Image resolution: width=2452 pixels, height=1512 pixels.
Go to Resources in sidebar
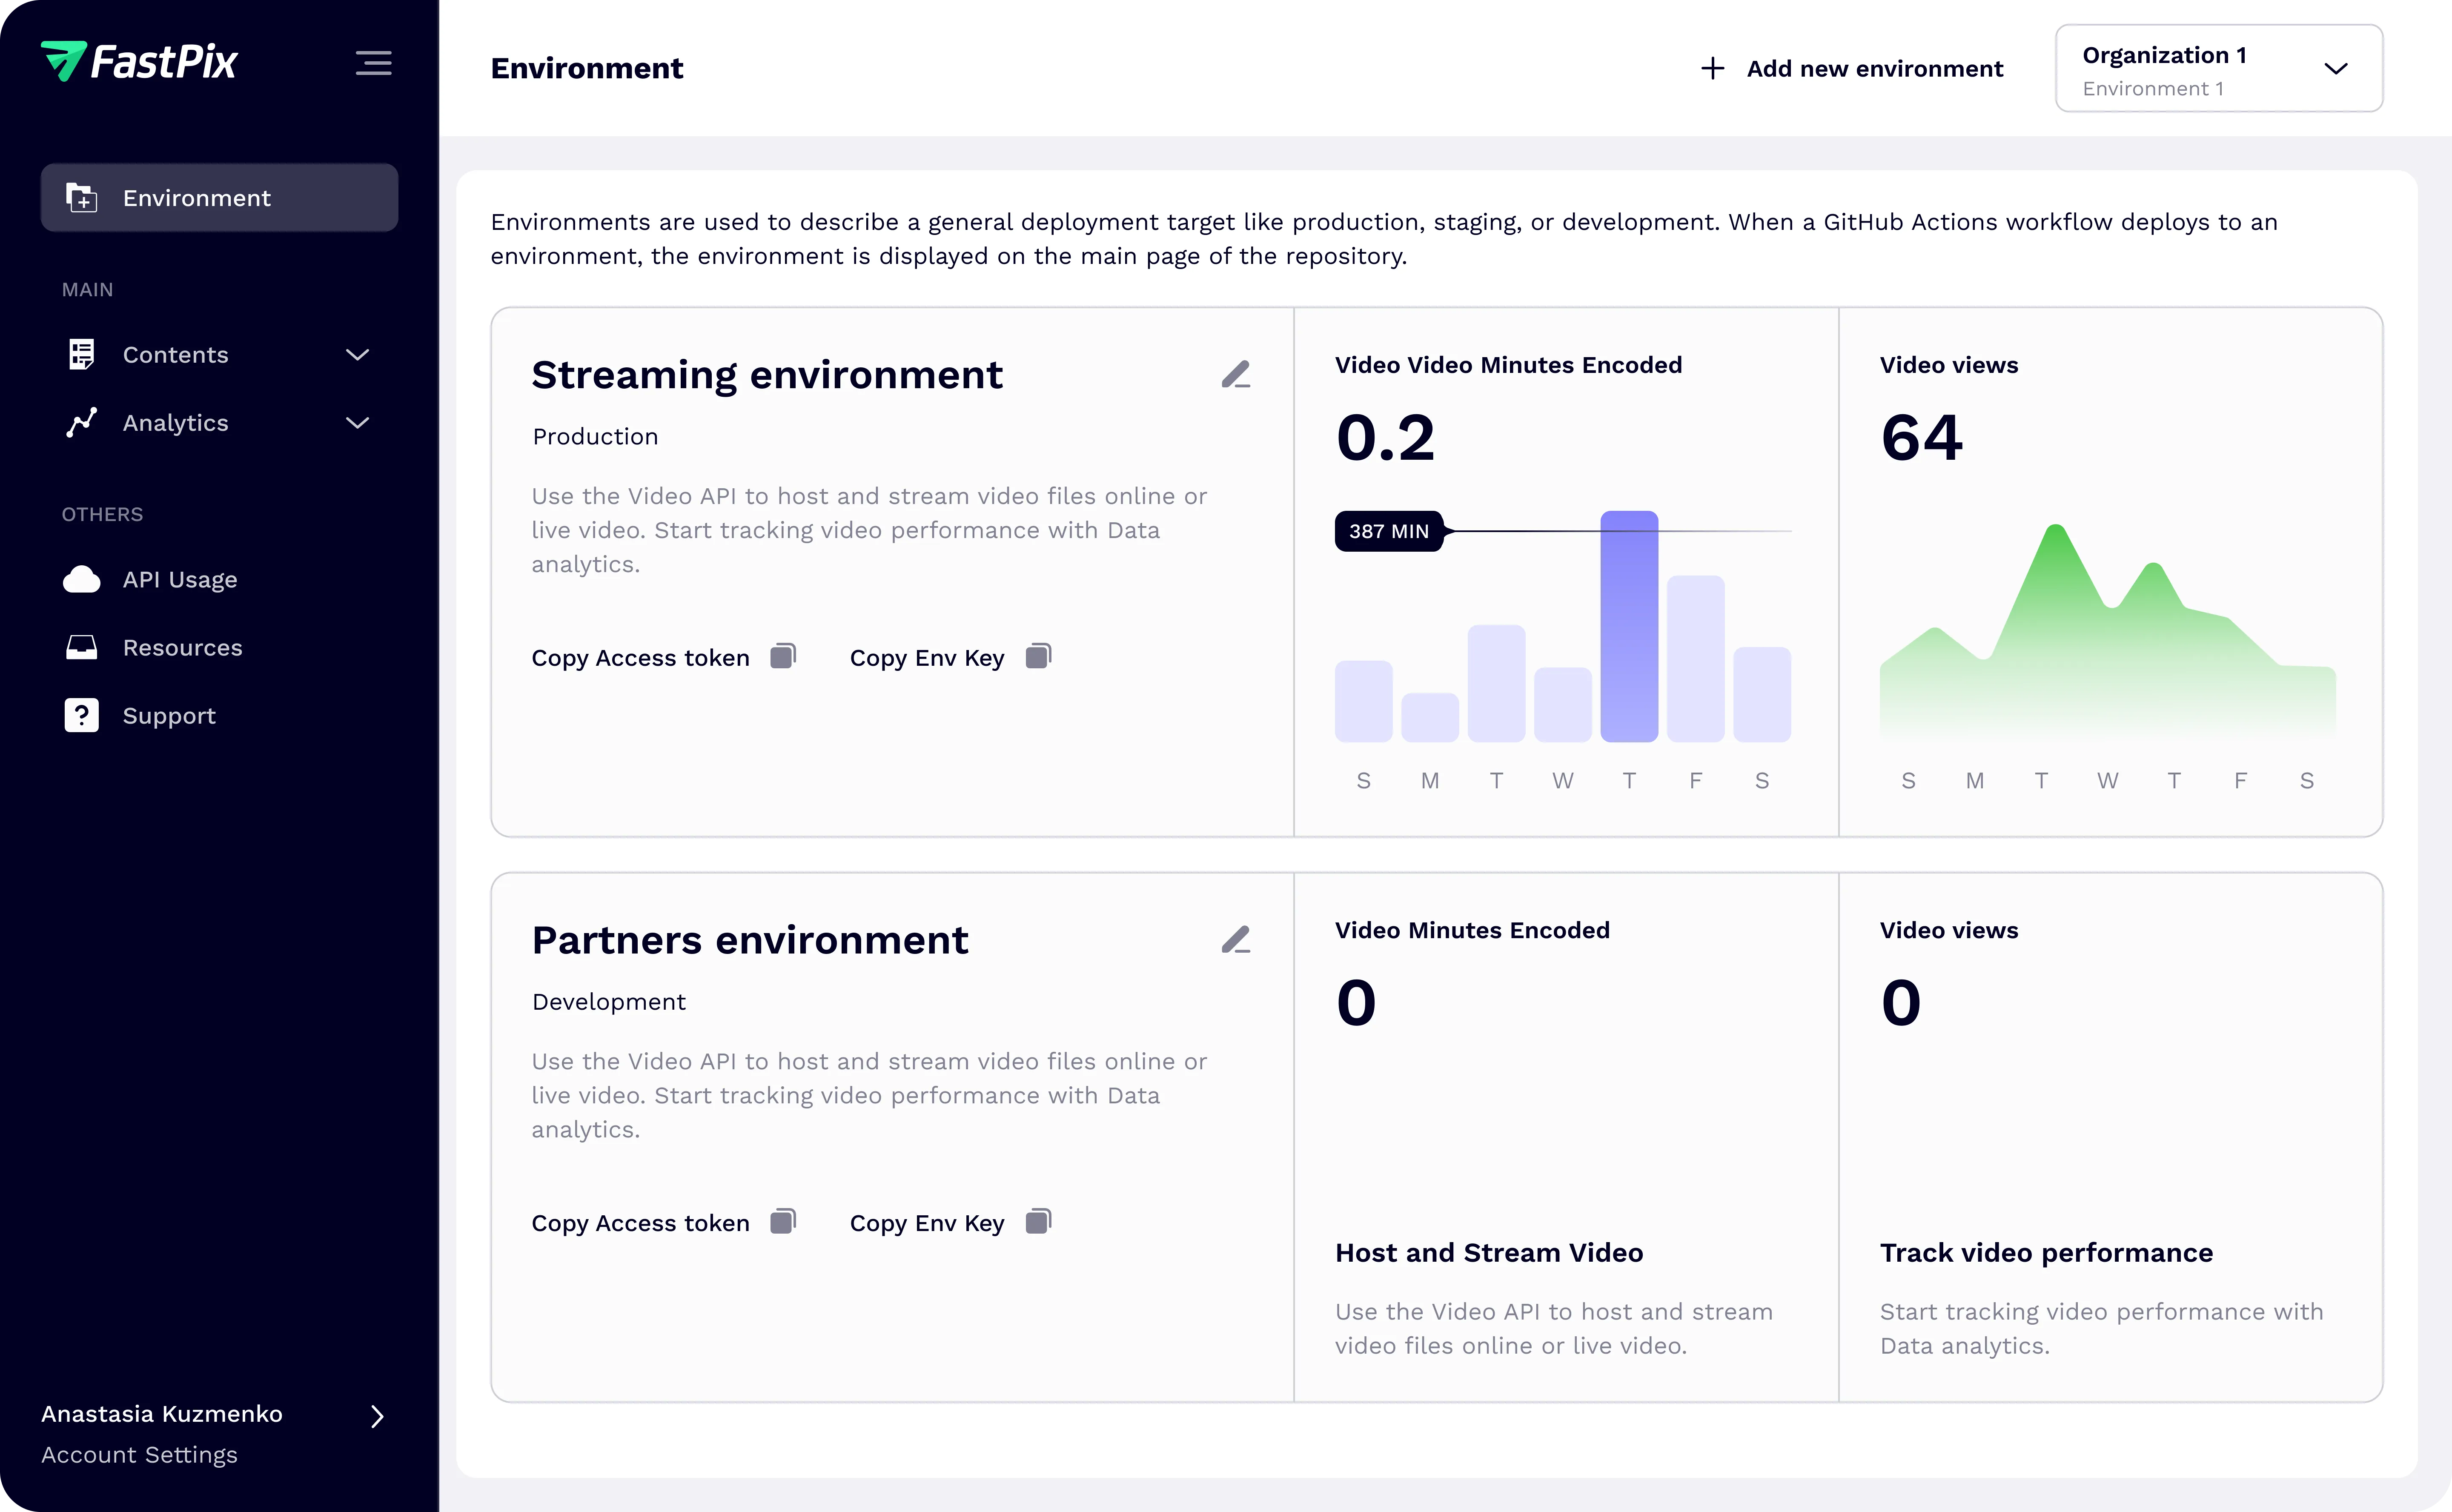click(182, 648)
